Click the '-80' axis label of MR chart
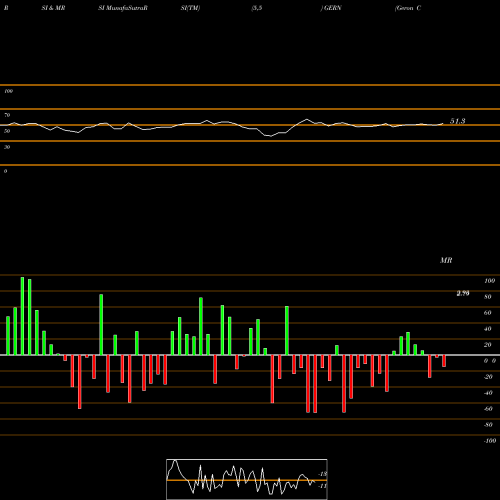 [488, 425]
